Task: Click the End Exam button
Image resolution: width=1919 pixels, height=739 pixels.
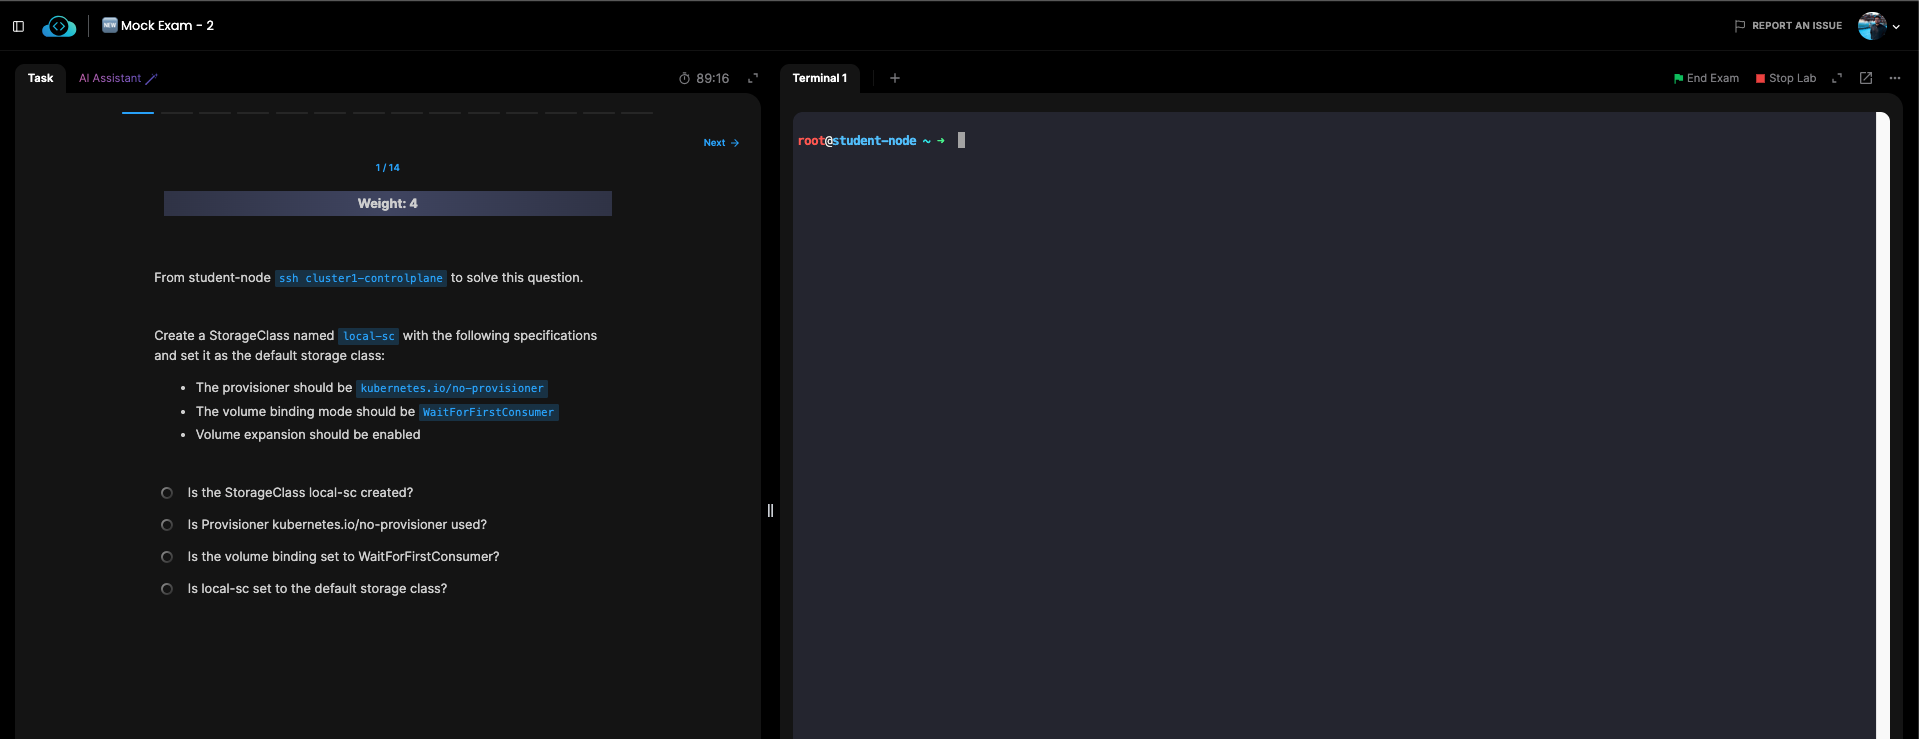Action: coord(1706,78)
